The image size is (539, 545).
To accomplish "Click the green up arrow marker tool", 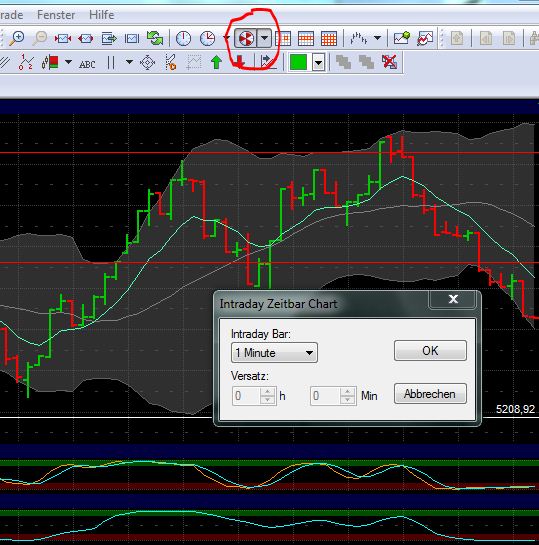I will (x=216, y=63).
